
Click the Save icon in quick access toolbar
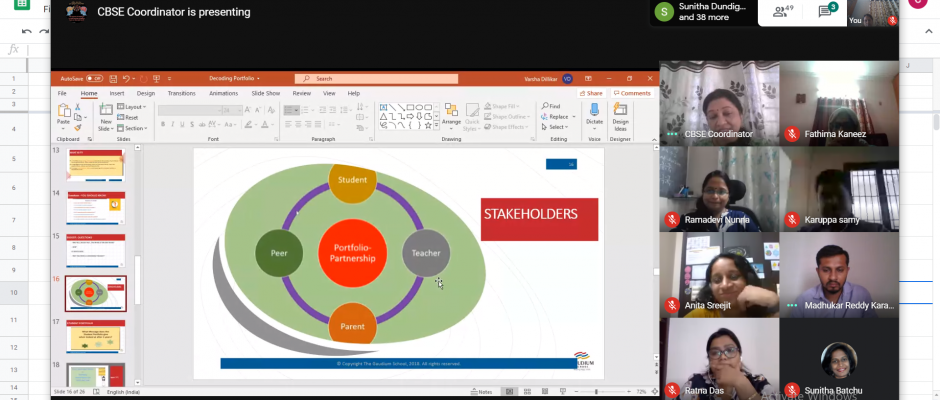(x=113, y=79)
